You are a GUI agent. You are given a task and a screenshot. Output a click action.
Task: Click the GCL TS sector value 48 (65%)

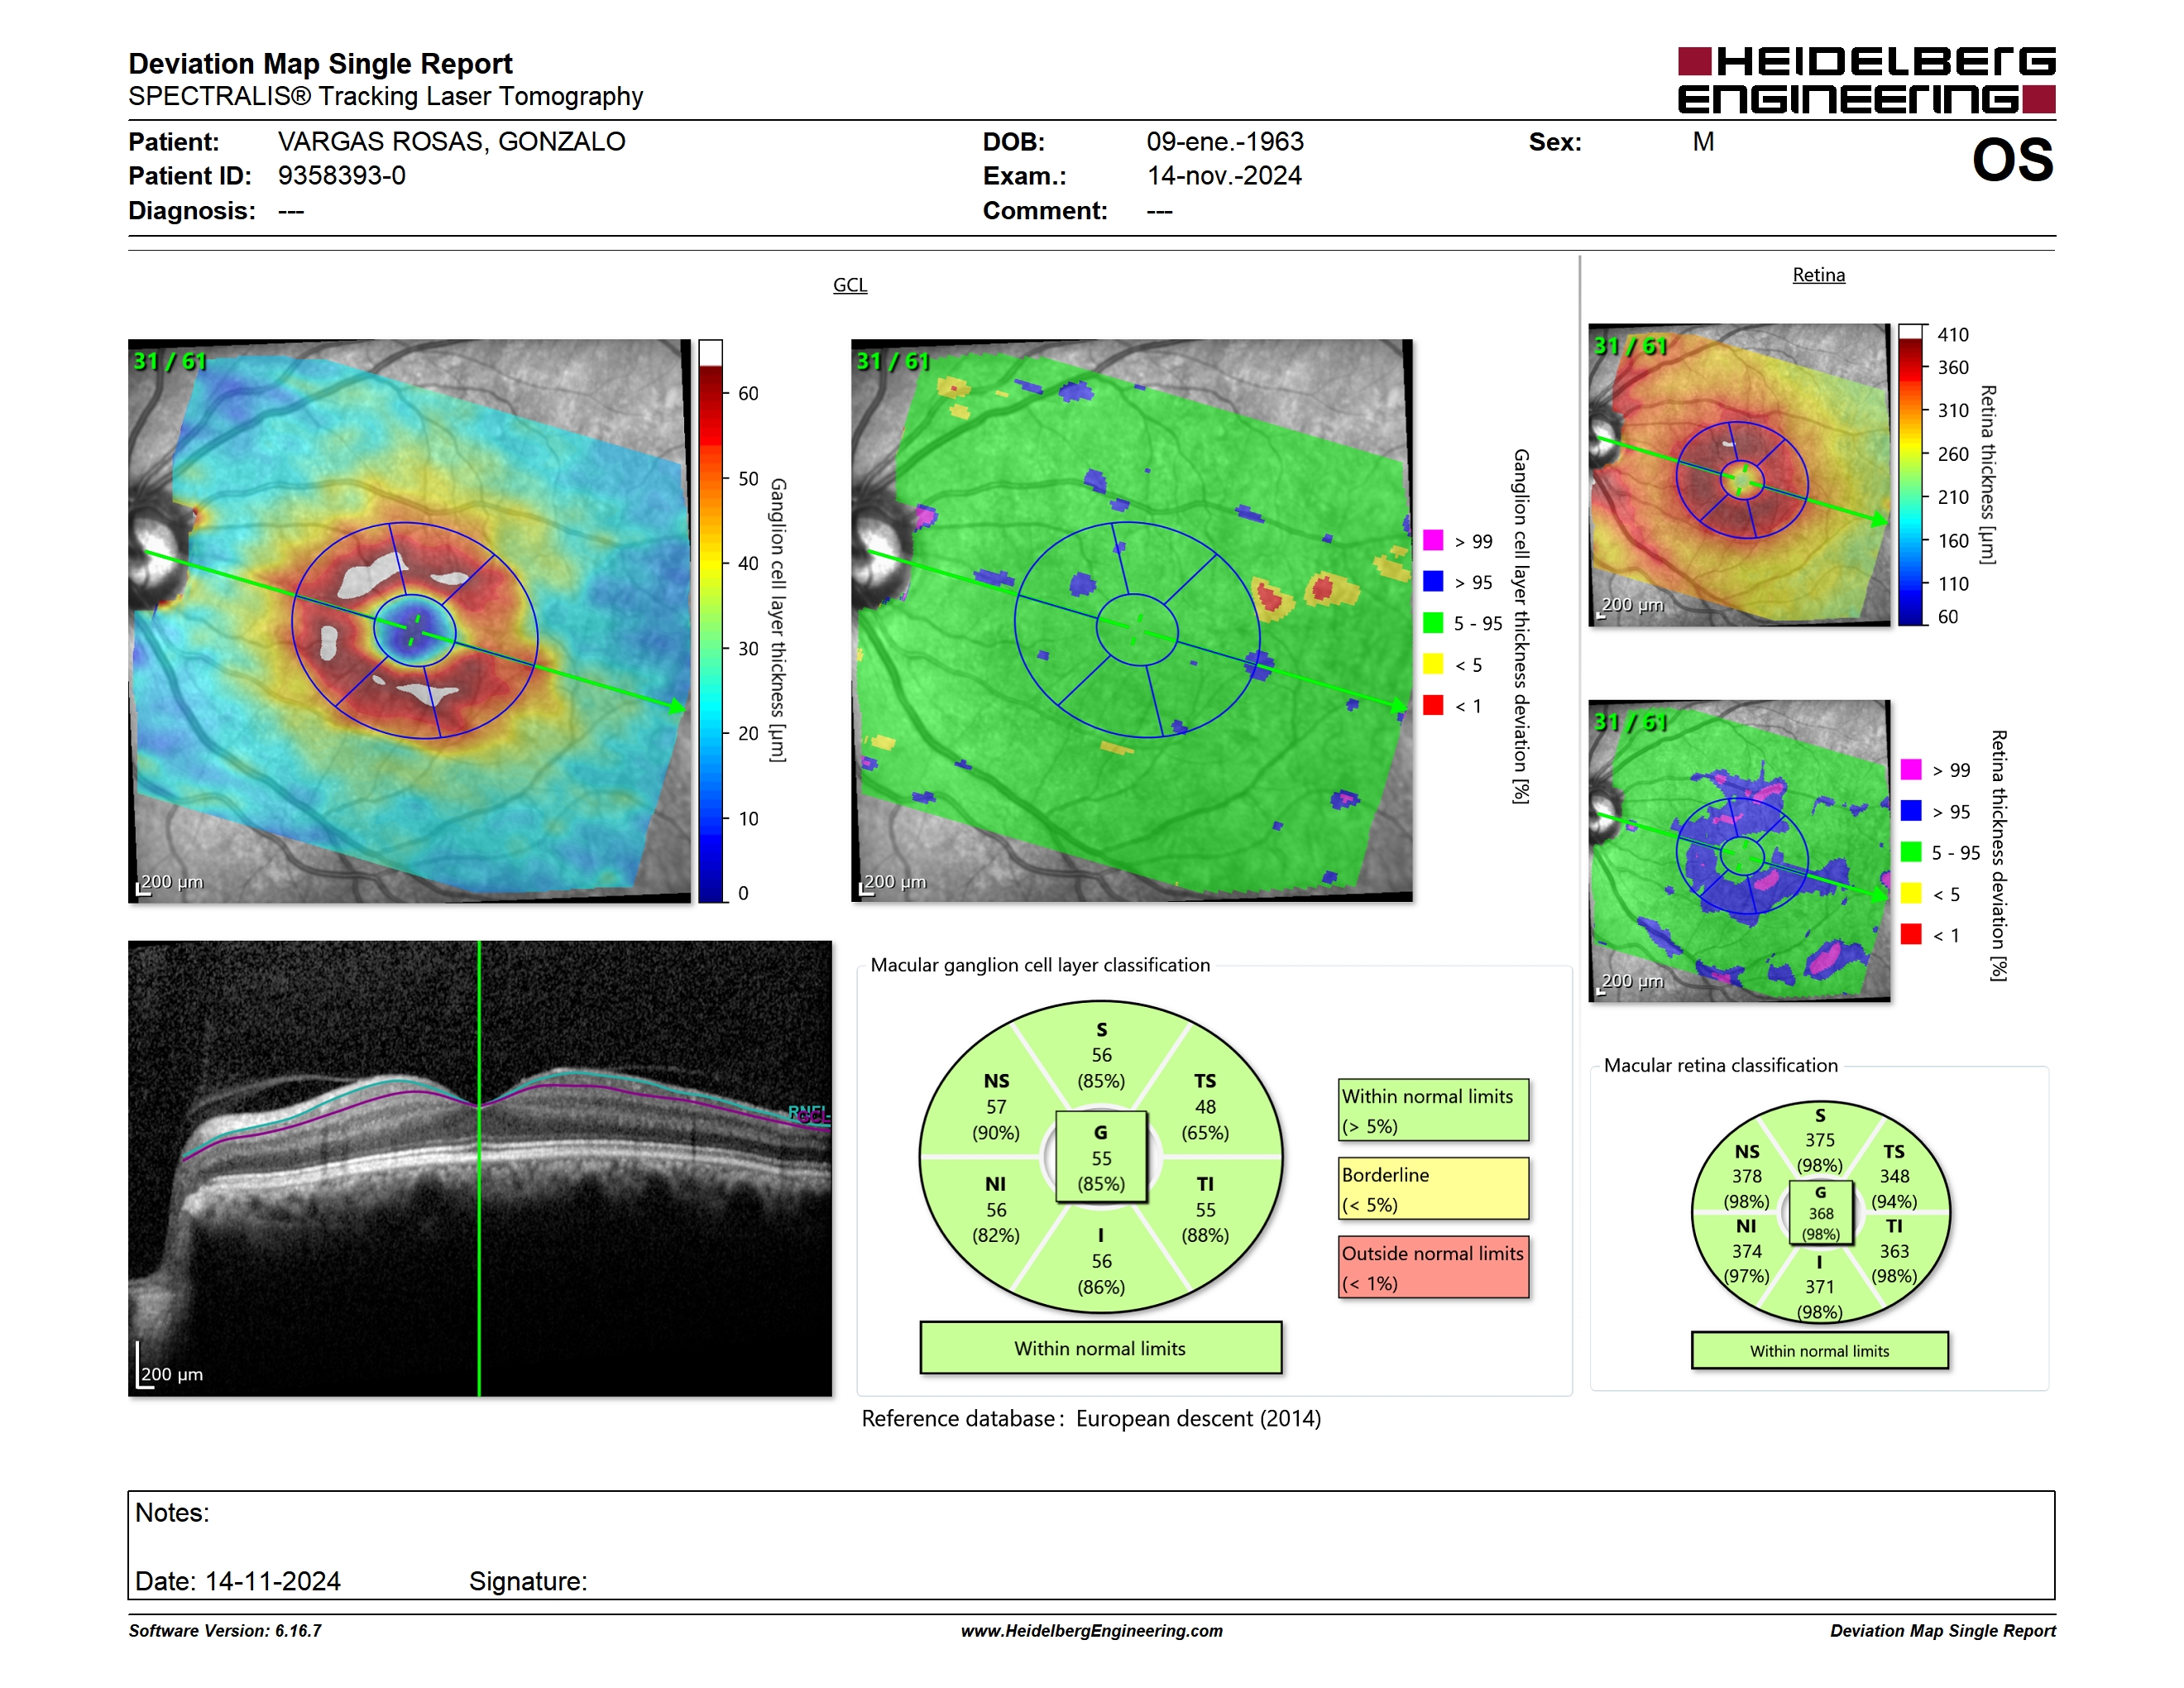point(1205,1120)
